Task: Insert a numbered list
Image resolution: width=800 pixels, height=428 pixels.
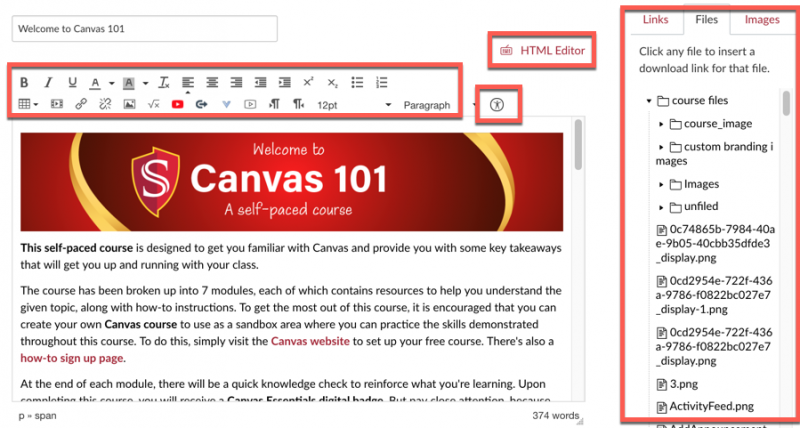Action: (382, 83)
